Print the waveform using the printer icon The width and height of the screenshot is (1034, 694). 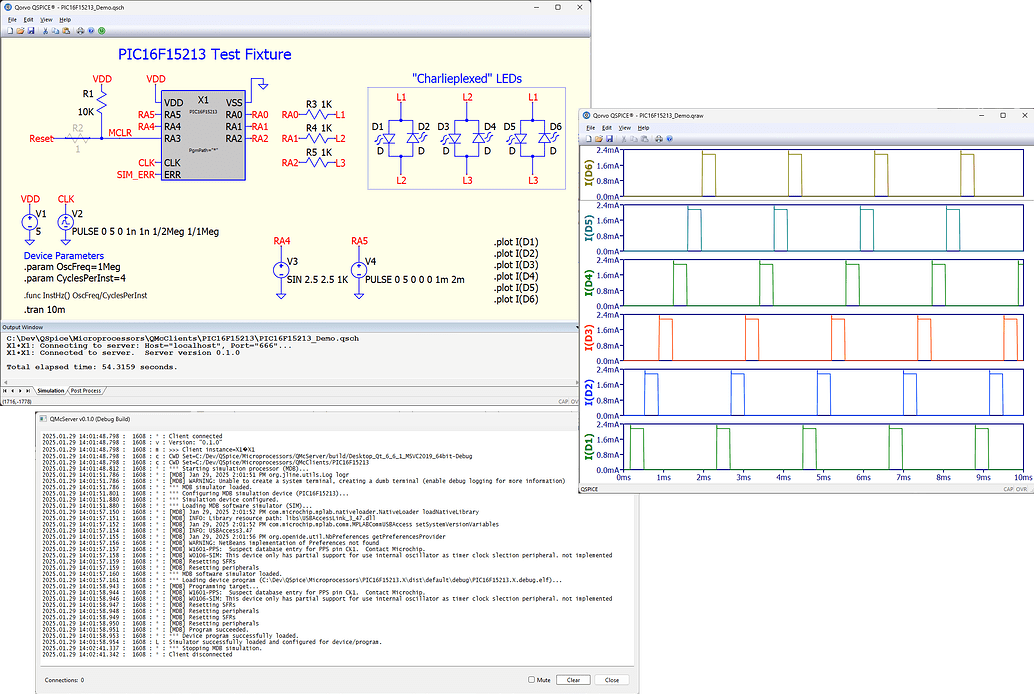point(658,139)
